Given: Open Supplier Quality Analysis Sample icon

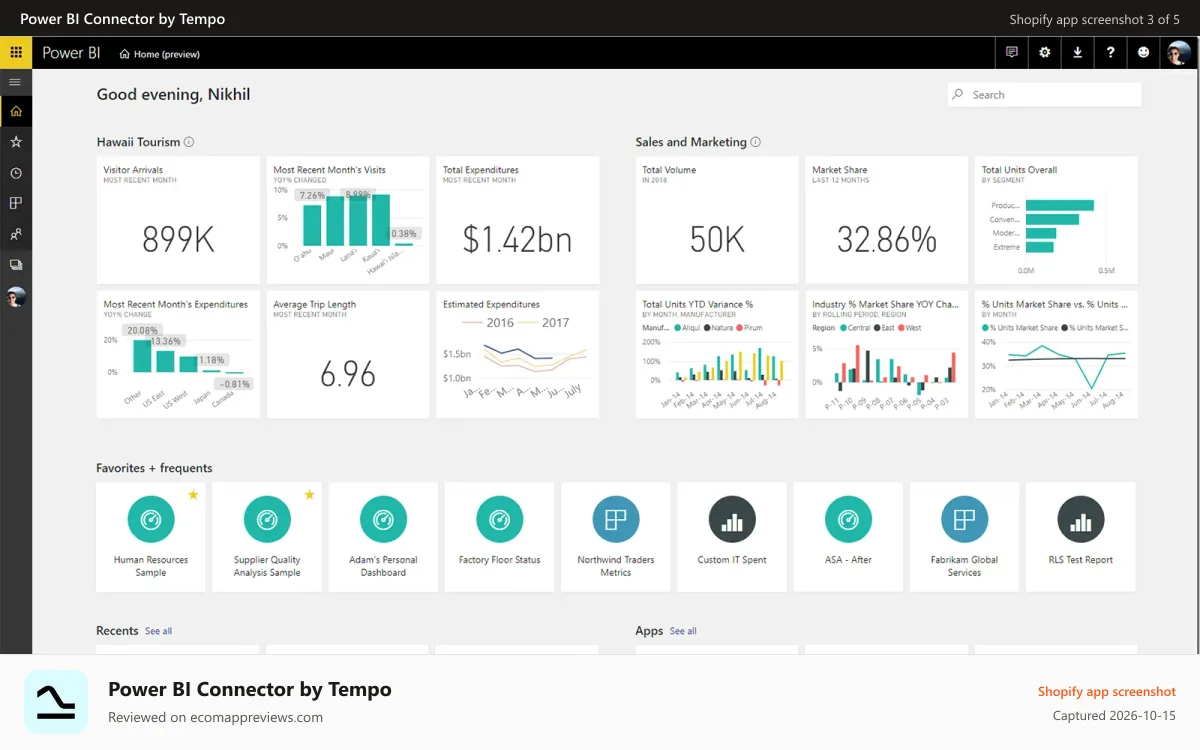Looking at the screenshot, I should (267, 519).
